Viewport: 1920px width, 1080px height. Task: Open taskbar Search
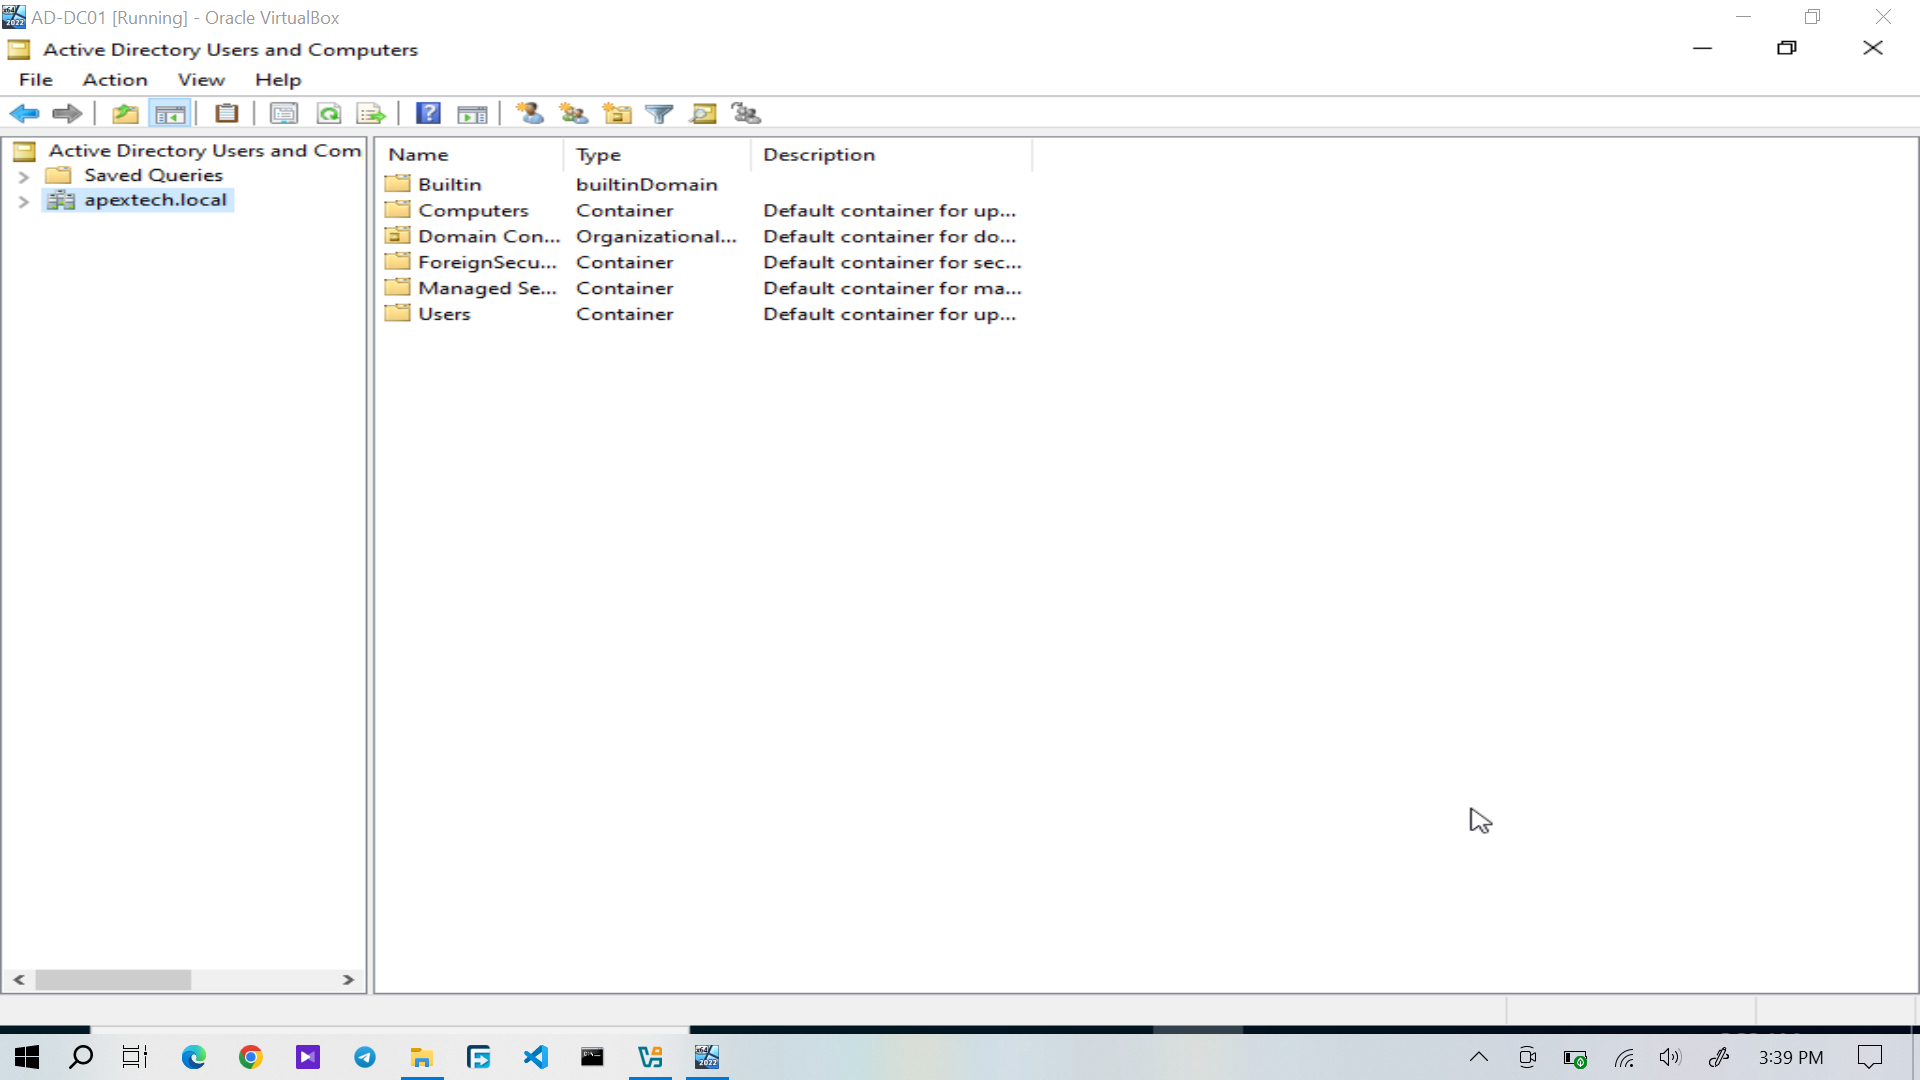click(x=81, y=1057)
